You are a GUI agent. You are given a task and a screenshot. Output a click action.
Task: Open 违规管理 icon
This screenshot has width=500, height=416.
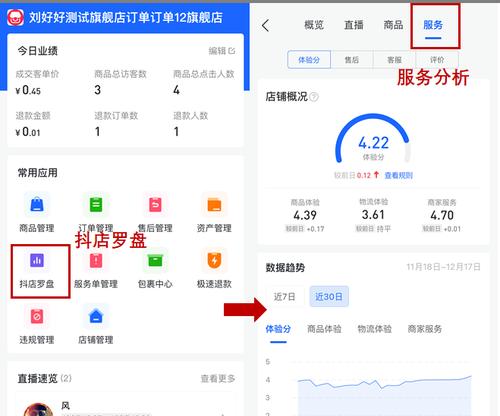[37, 316]
